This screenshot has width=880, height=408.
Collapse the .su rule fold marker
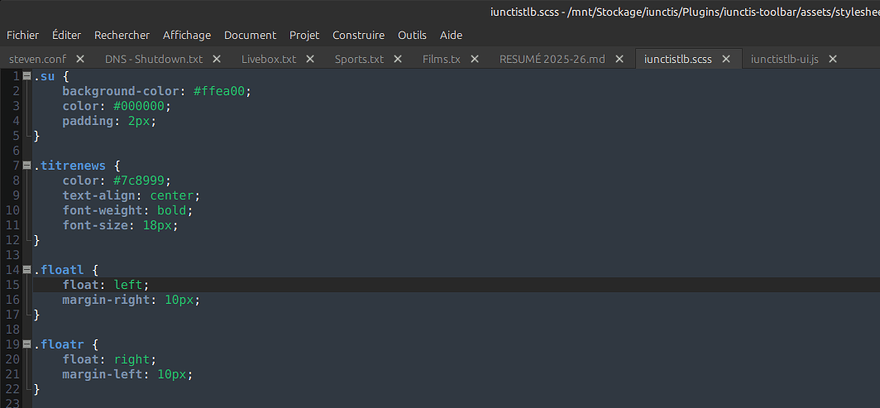click(x=26, y=76)
